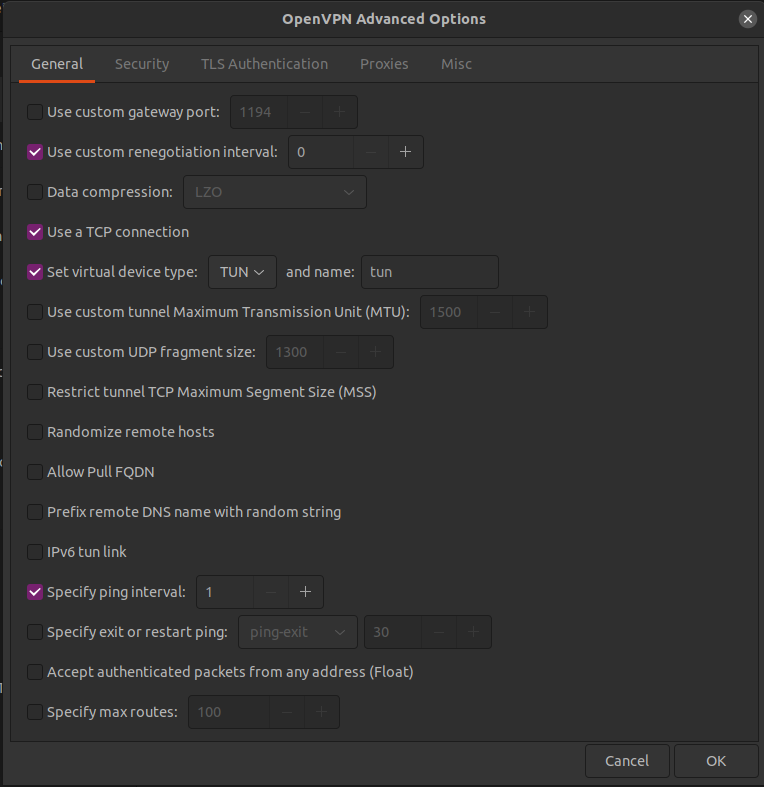
Task: Check Randomize remote hosts
Action: pyautogui.click(x=35, y=432)
